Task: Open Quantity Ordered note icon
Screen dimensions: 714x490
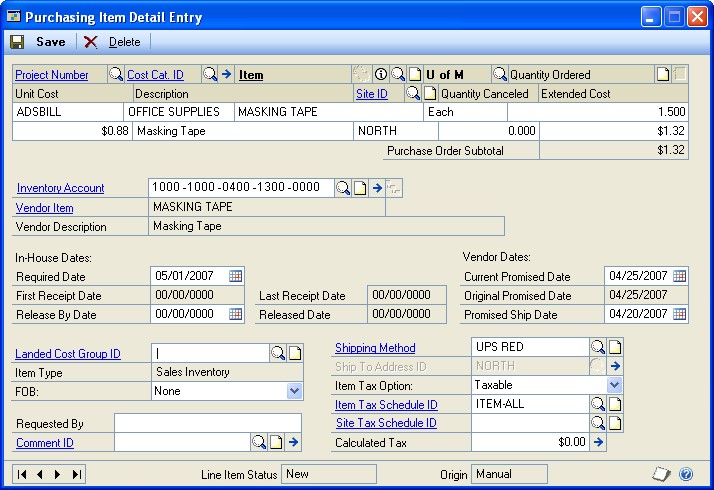Action: coord(663,74)
